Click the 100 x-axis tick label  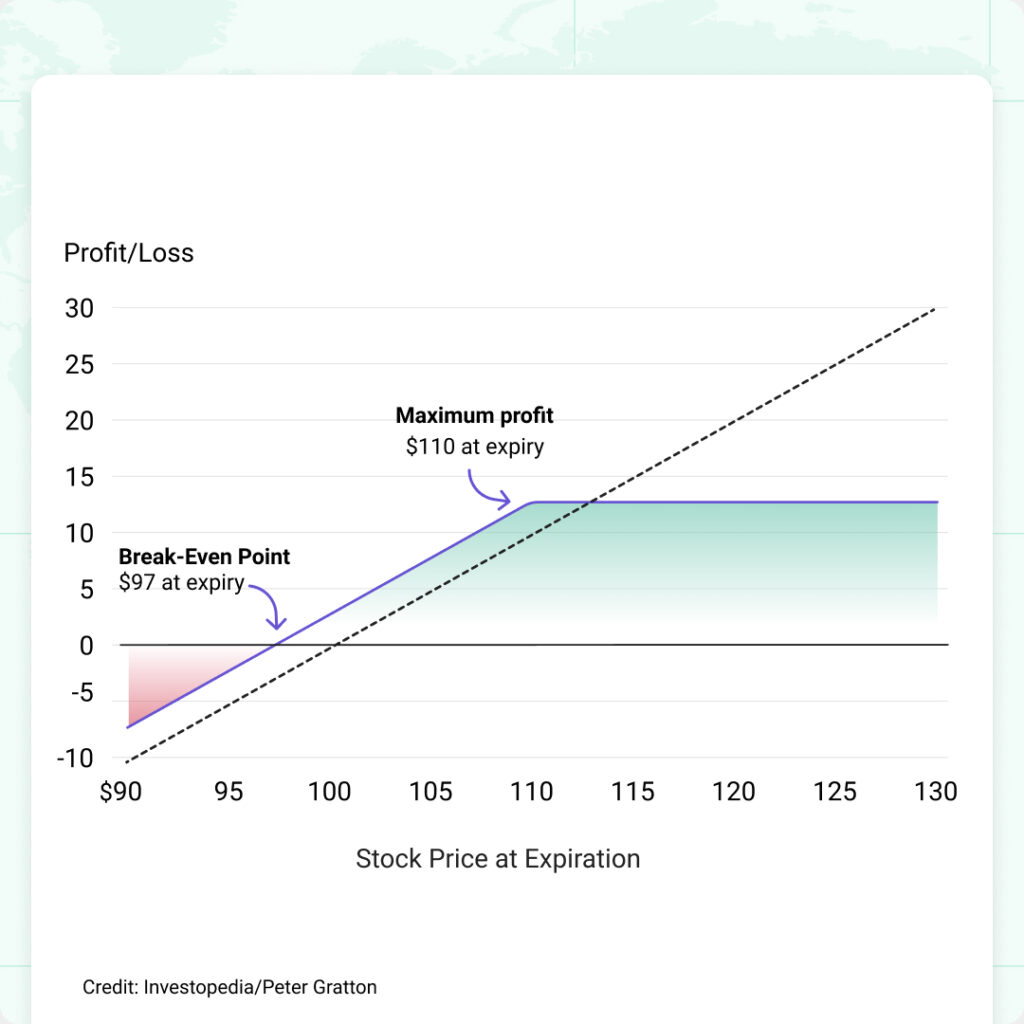click(x=330, y=792)
